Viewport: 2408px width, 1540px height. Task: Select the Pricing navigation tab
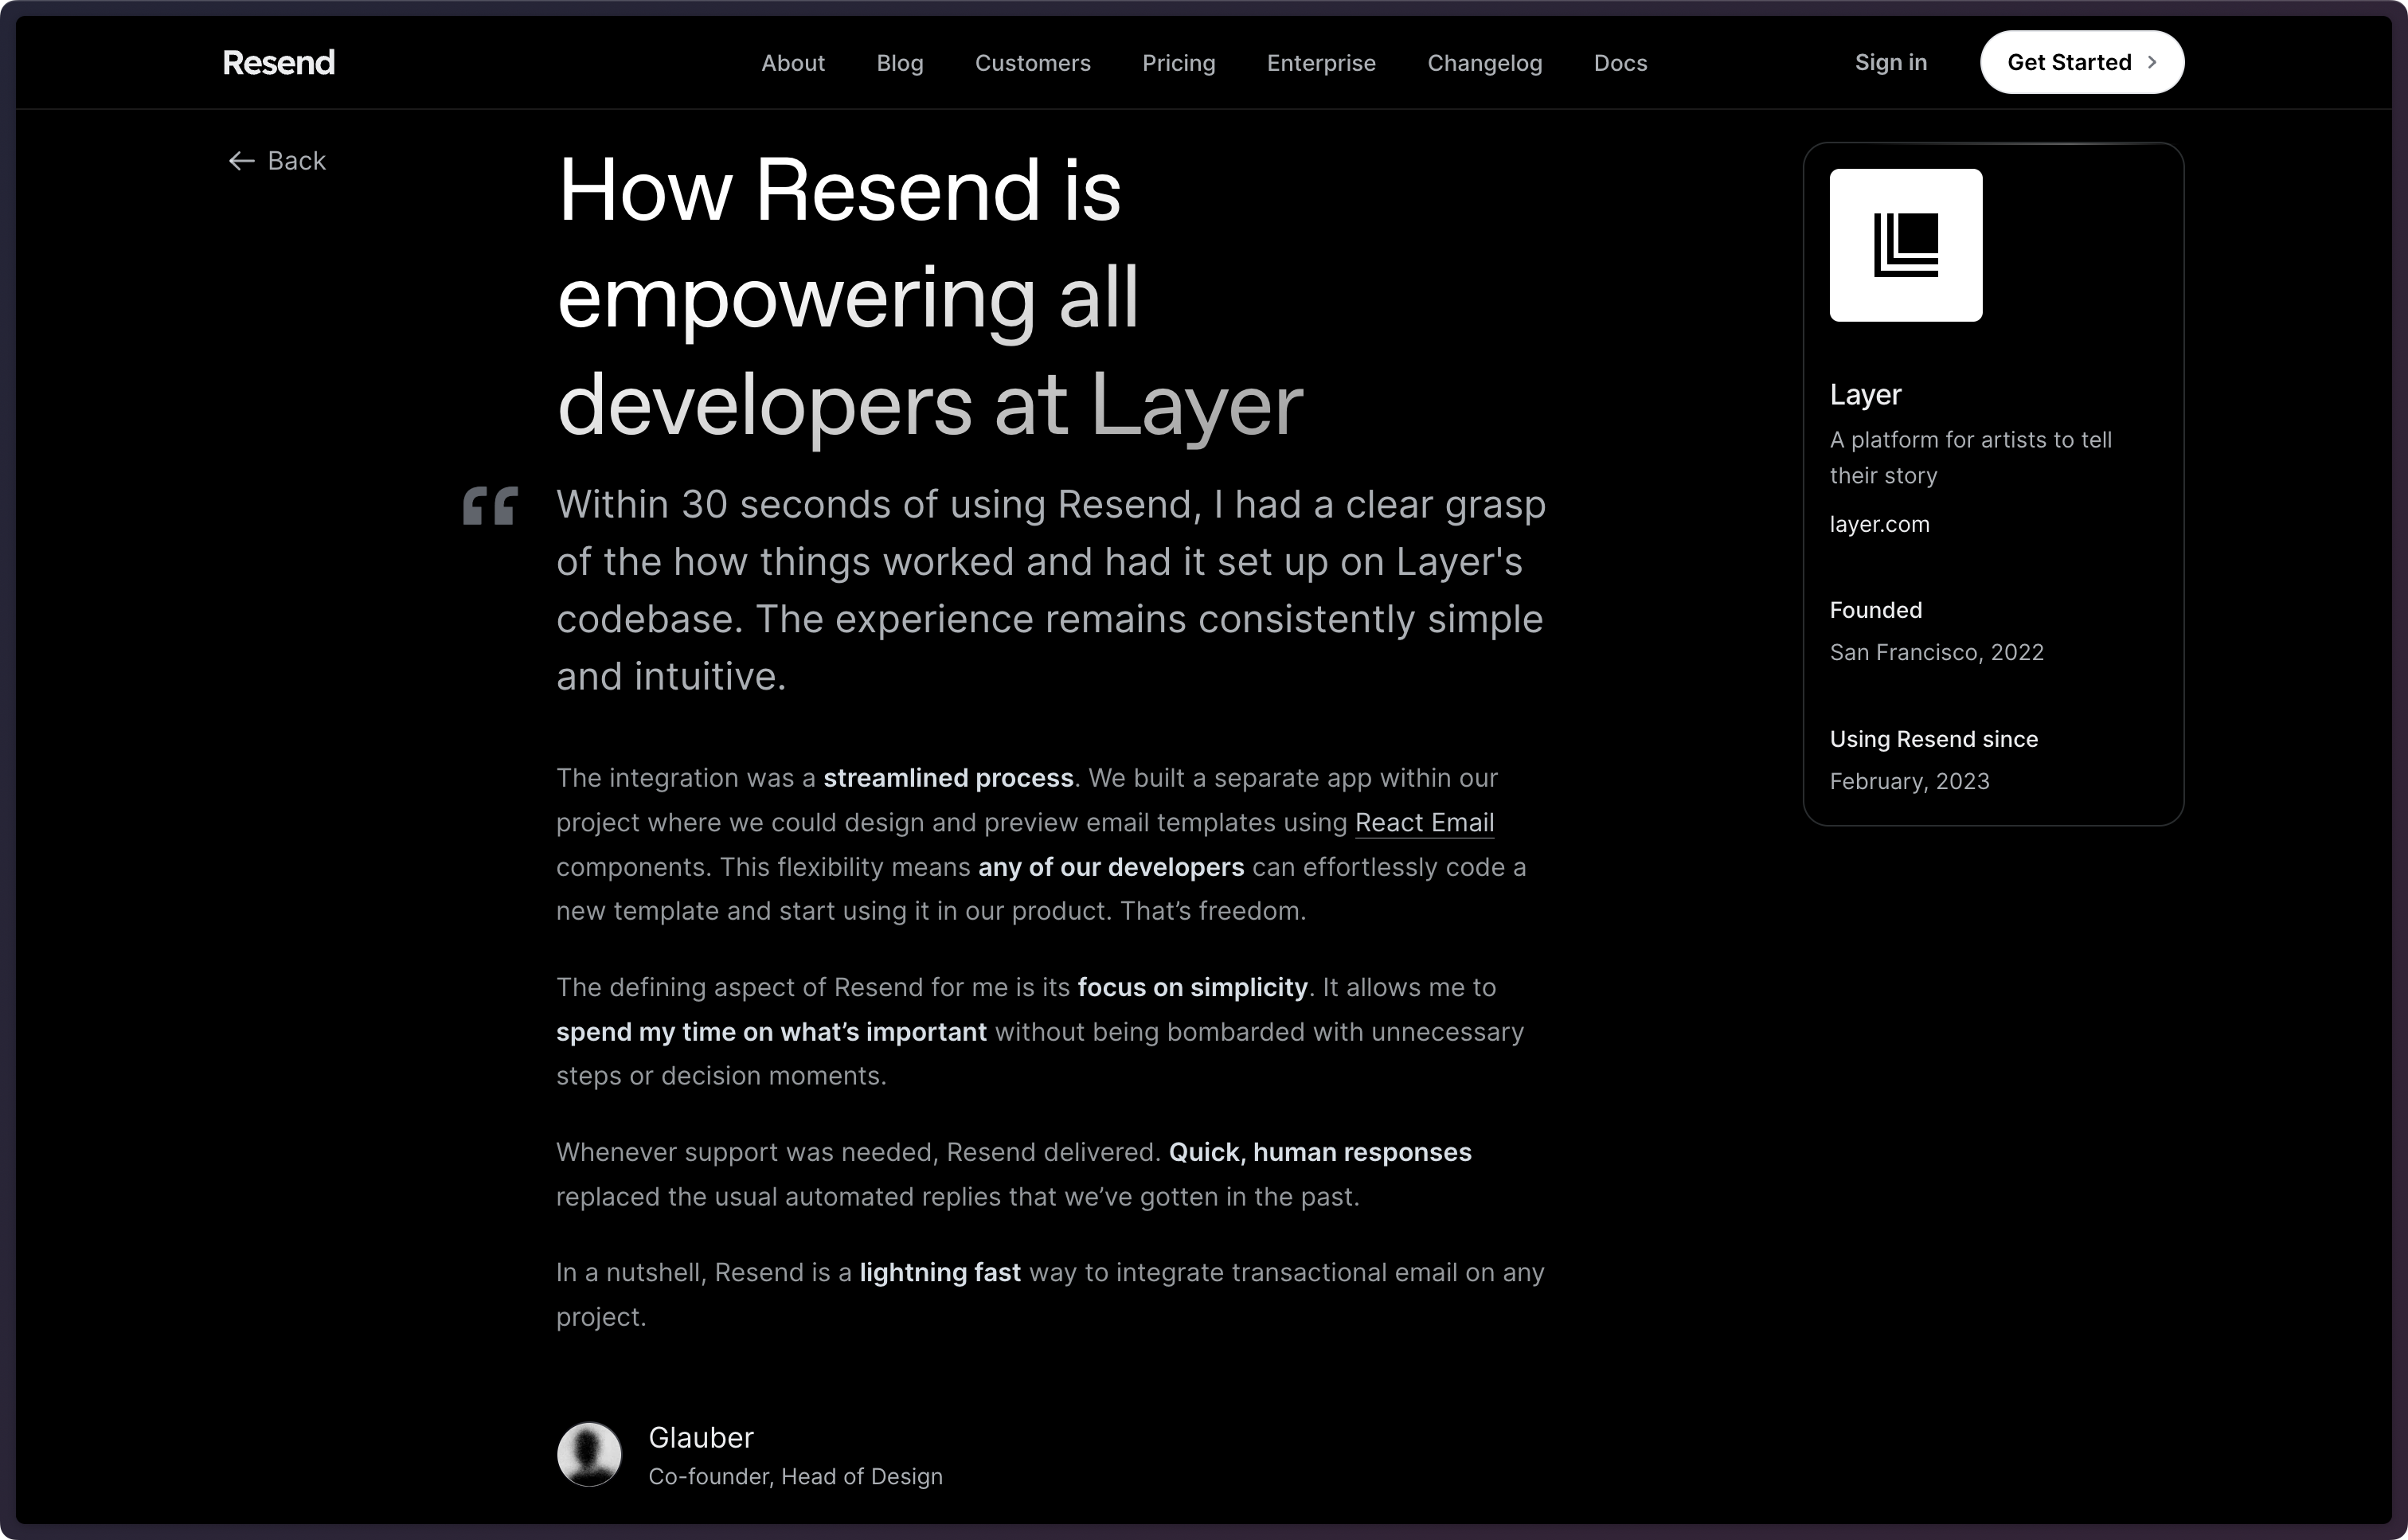pos(1179,61)
